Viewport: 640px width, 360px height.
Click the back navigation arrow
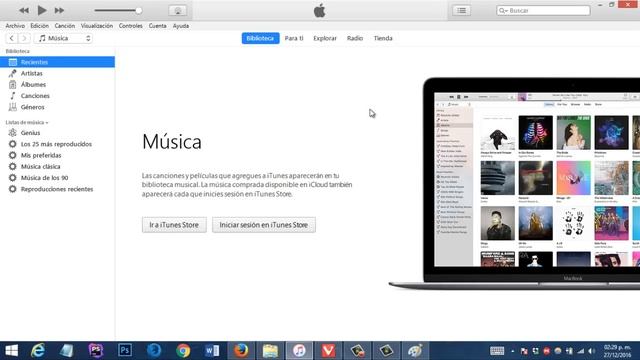point(11,38)
